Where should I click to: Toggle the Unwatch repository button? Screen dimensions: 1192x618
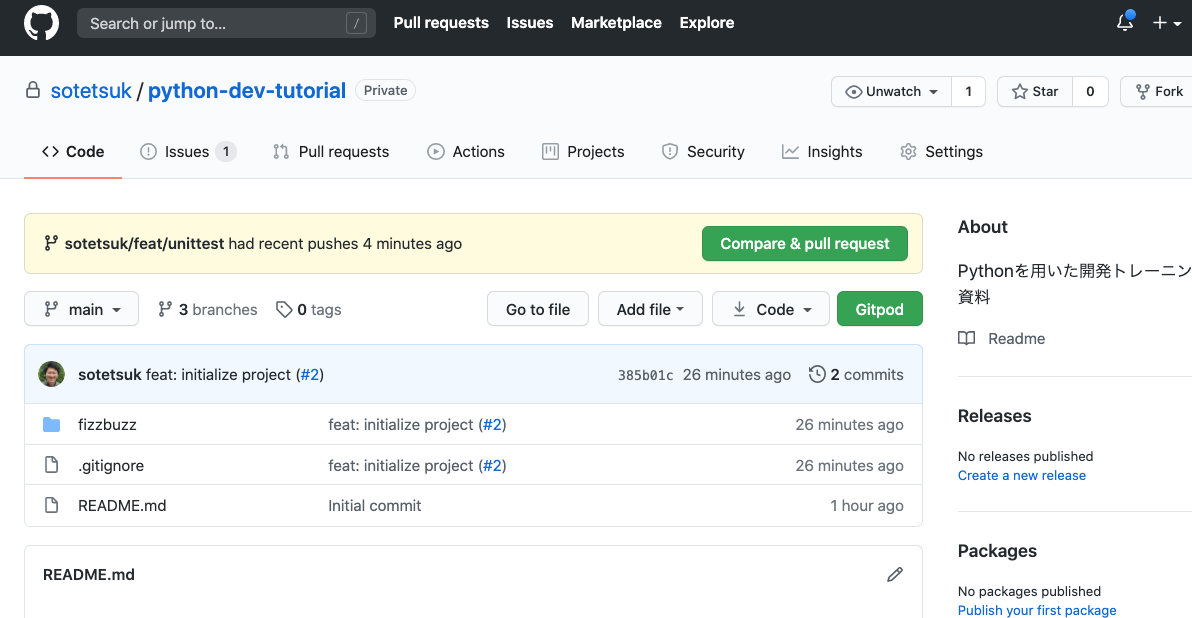(x=891, y=92)
